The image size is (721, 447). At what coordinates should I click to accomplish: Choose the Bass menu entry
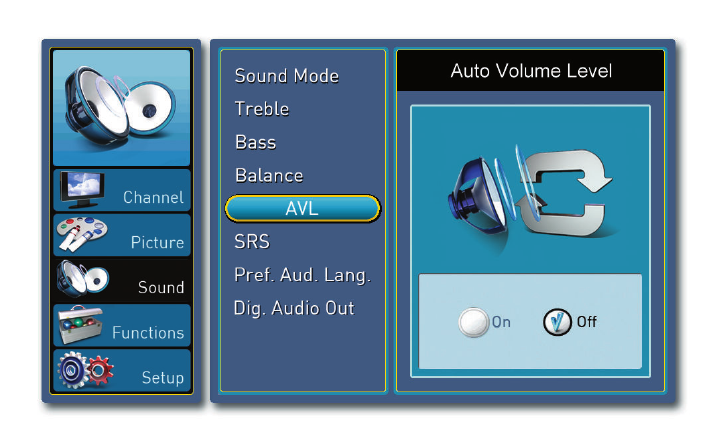point(256,142)
